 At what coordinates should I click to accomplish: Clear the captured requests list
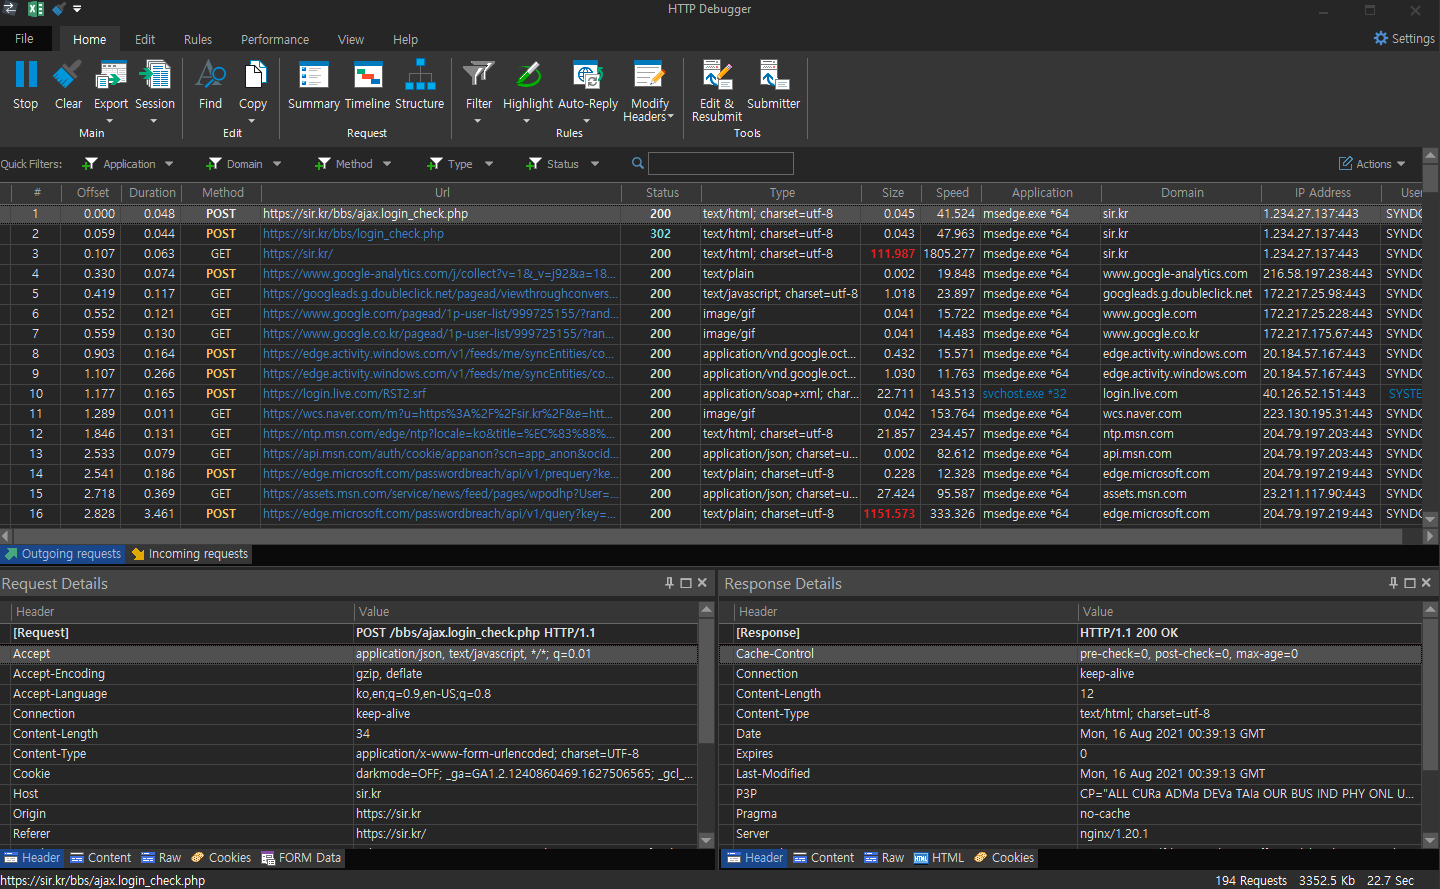click(68, 76)
